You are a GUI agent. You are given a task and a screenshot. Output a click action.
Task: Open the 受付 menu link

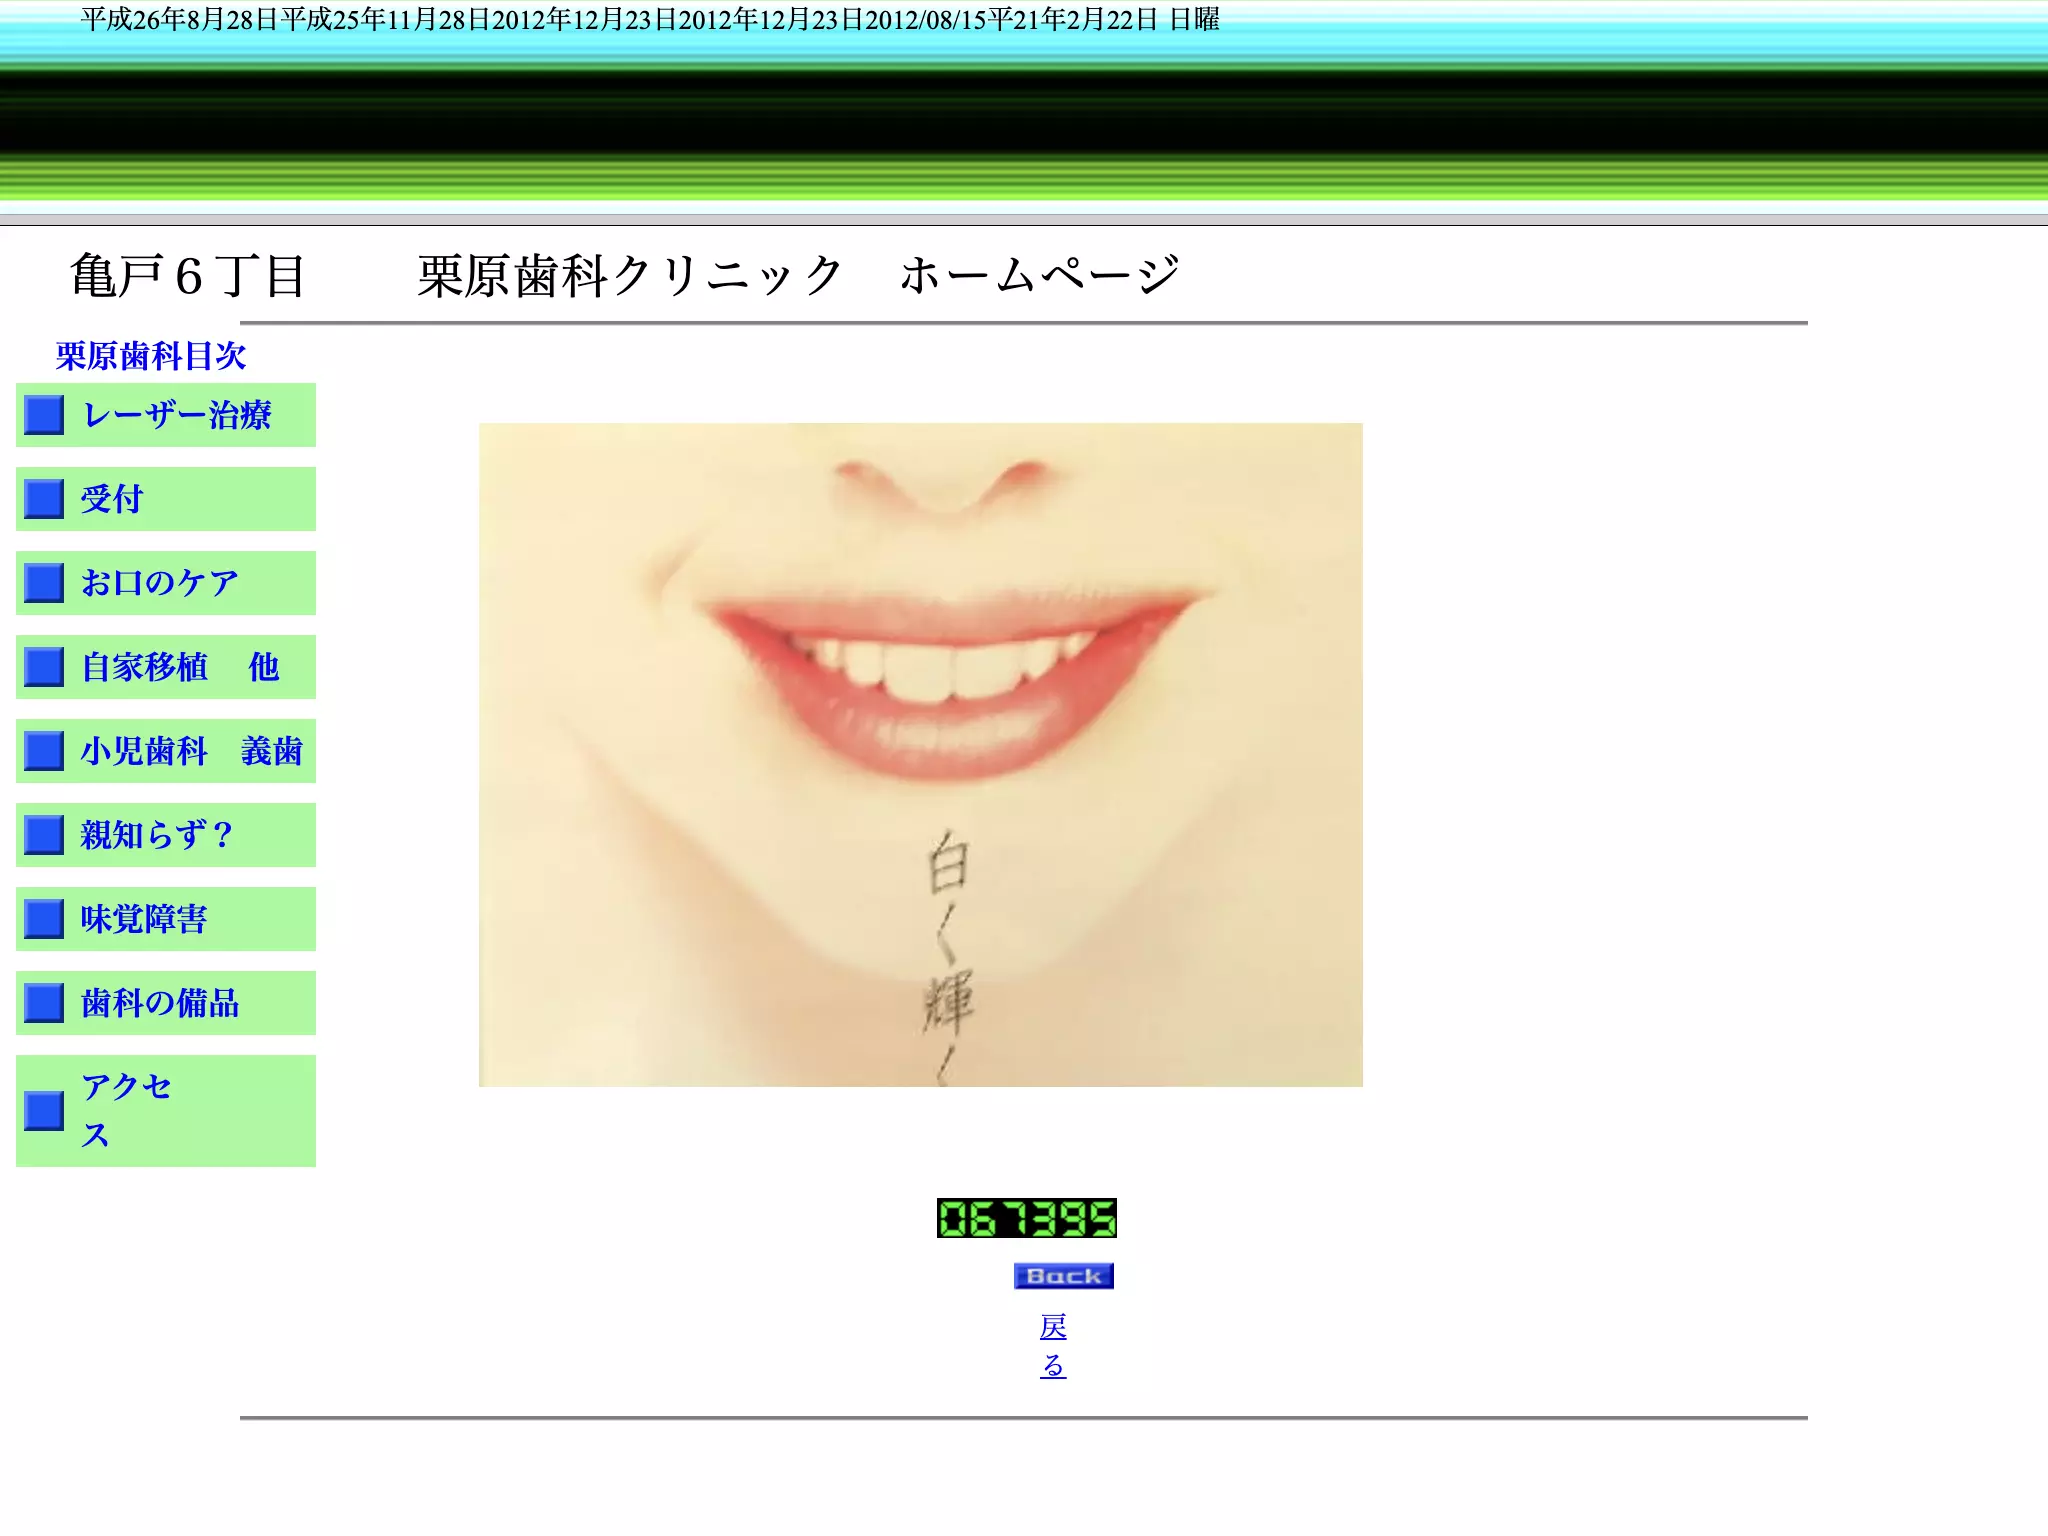pos(112,499)
